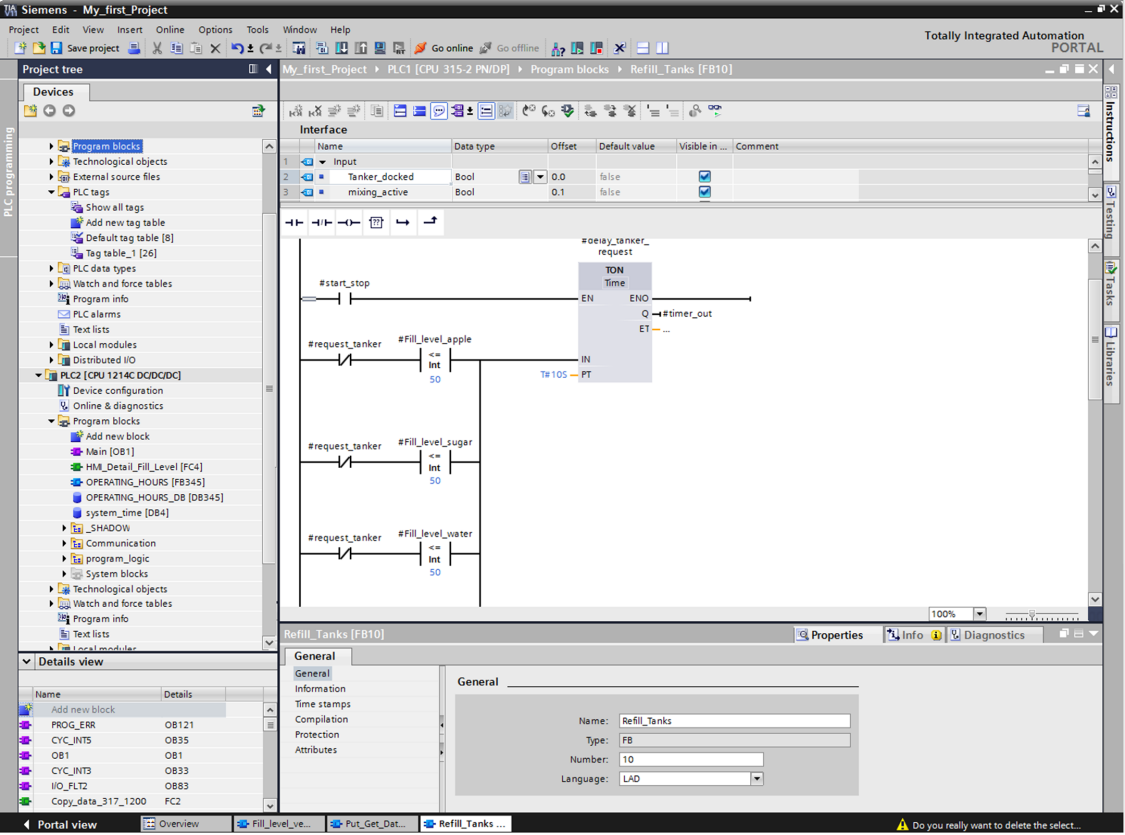Insert a normally open contact
The width and height of the screenshot is (1125, 835).
click(x=294, y=223)
